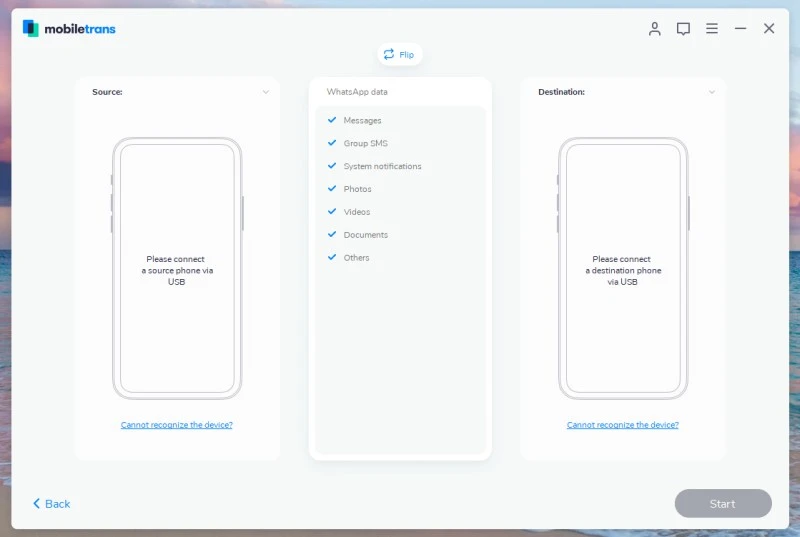Click the source phone placeholder image
The image size is (800, 537).
pyautogui.click(x=177, y=268)
